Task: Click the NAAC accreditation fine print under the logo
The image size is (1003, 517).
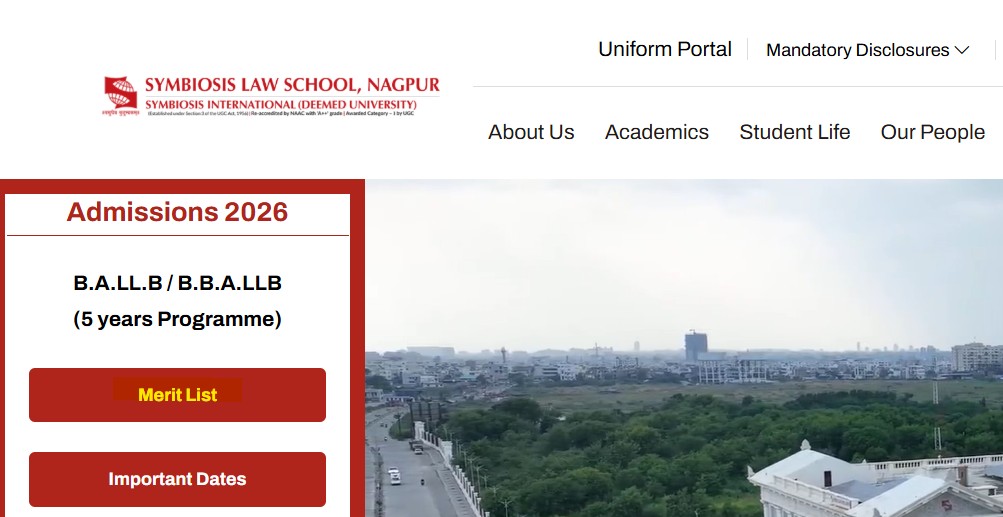Action: click(281, 114)
